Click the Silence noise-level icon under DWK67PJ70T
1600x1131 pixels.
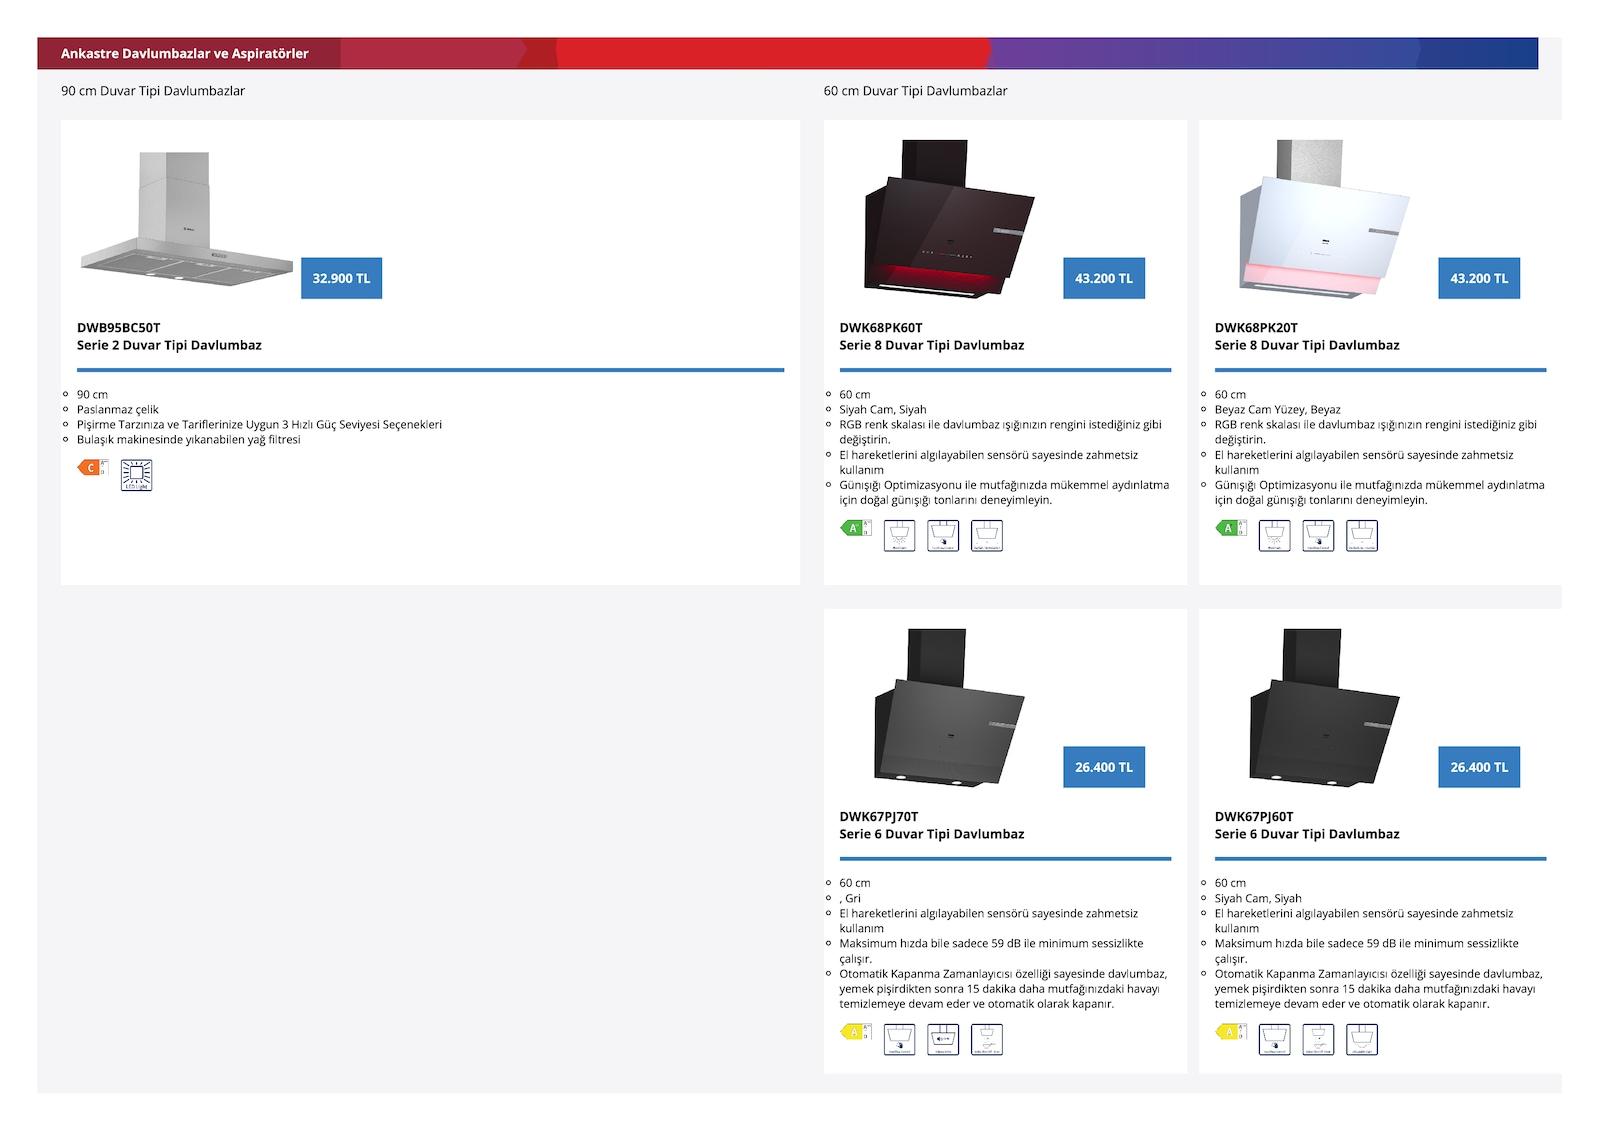pos(943,1039)
